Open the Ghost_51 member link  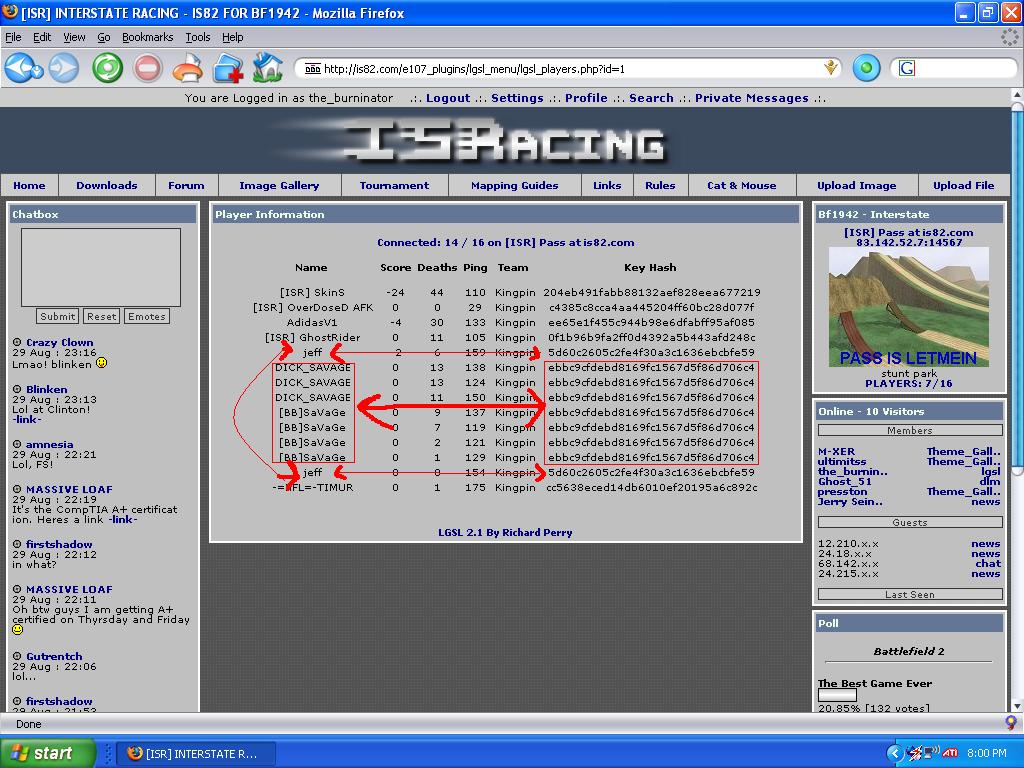(844, 481)
